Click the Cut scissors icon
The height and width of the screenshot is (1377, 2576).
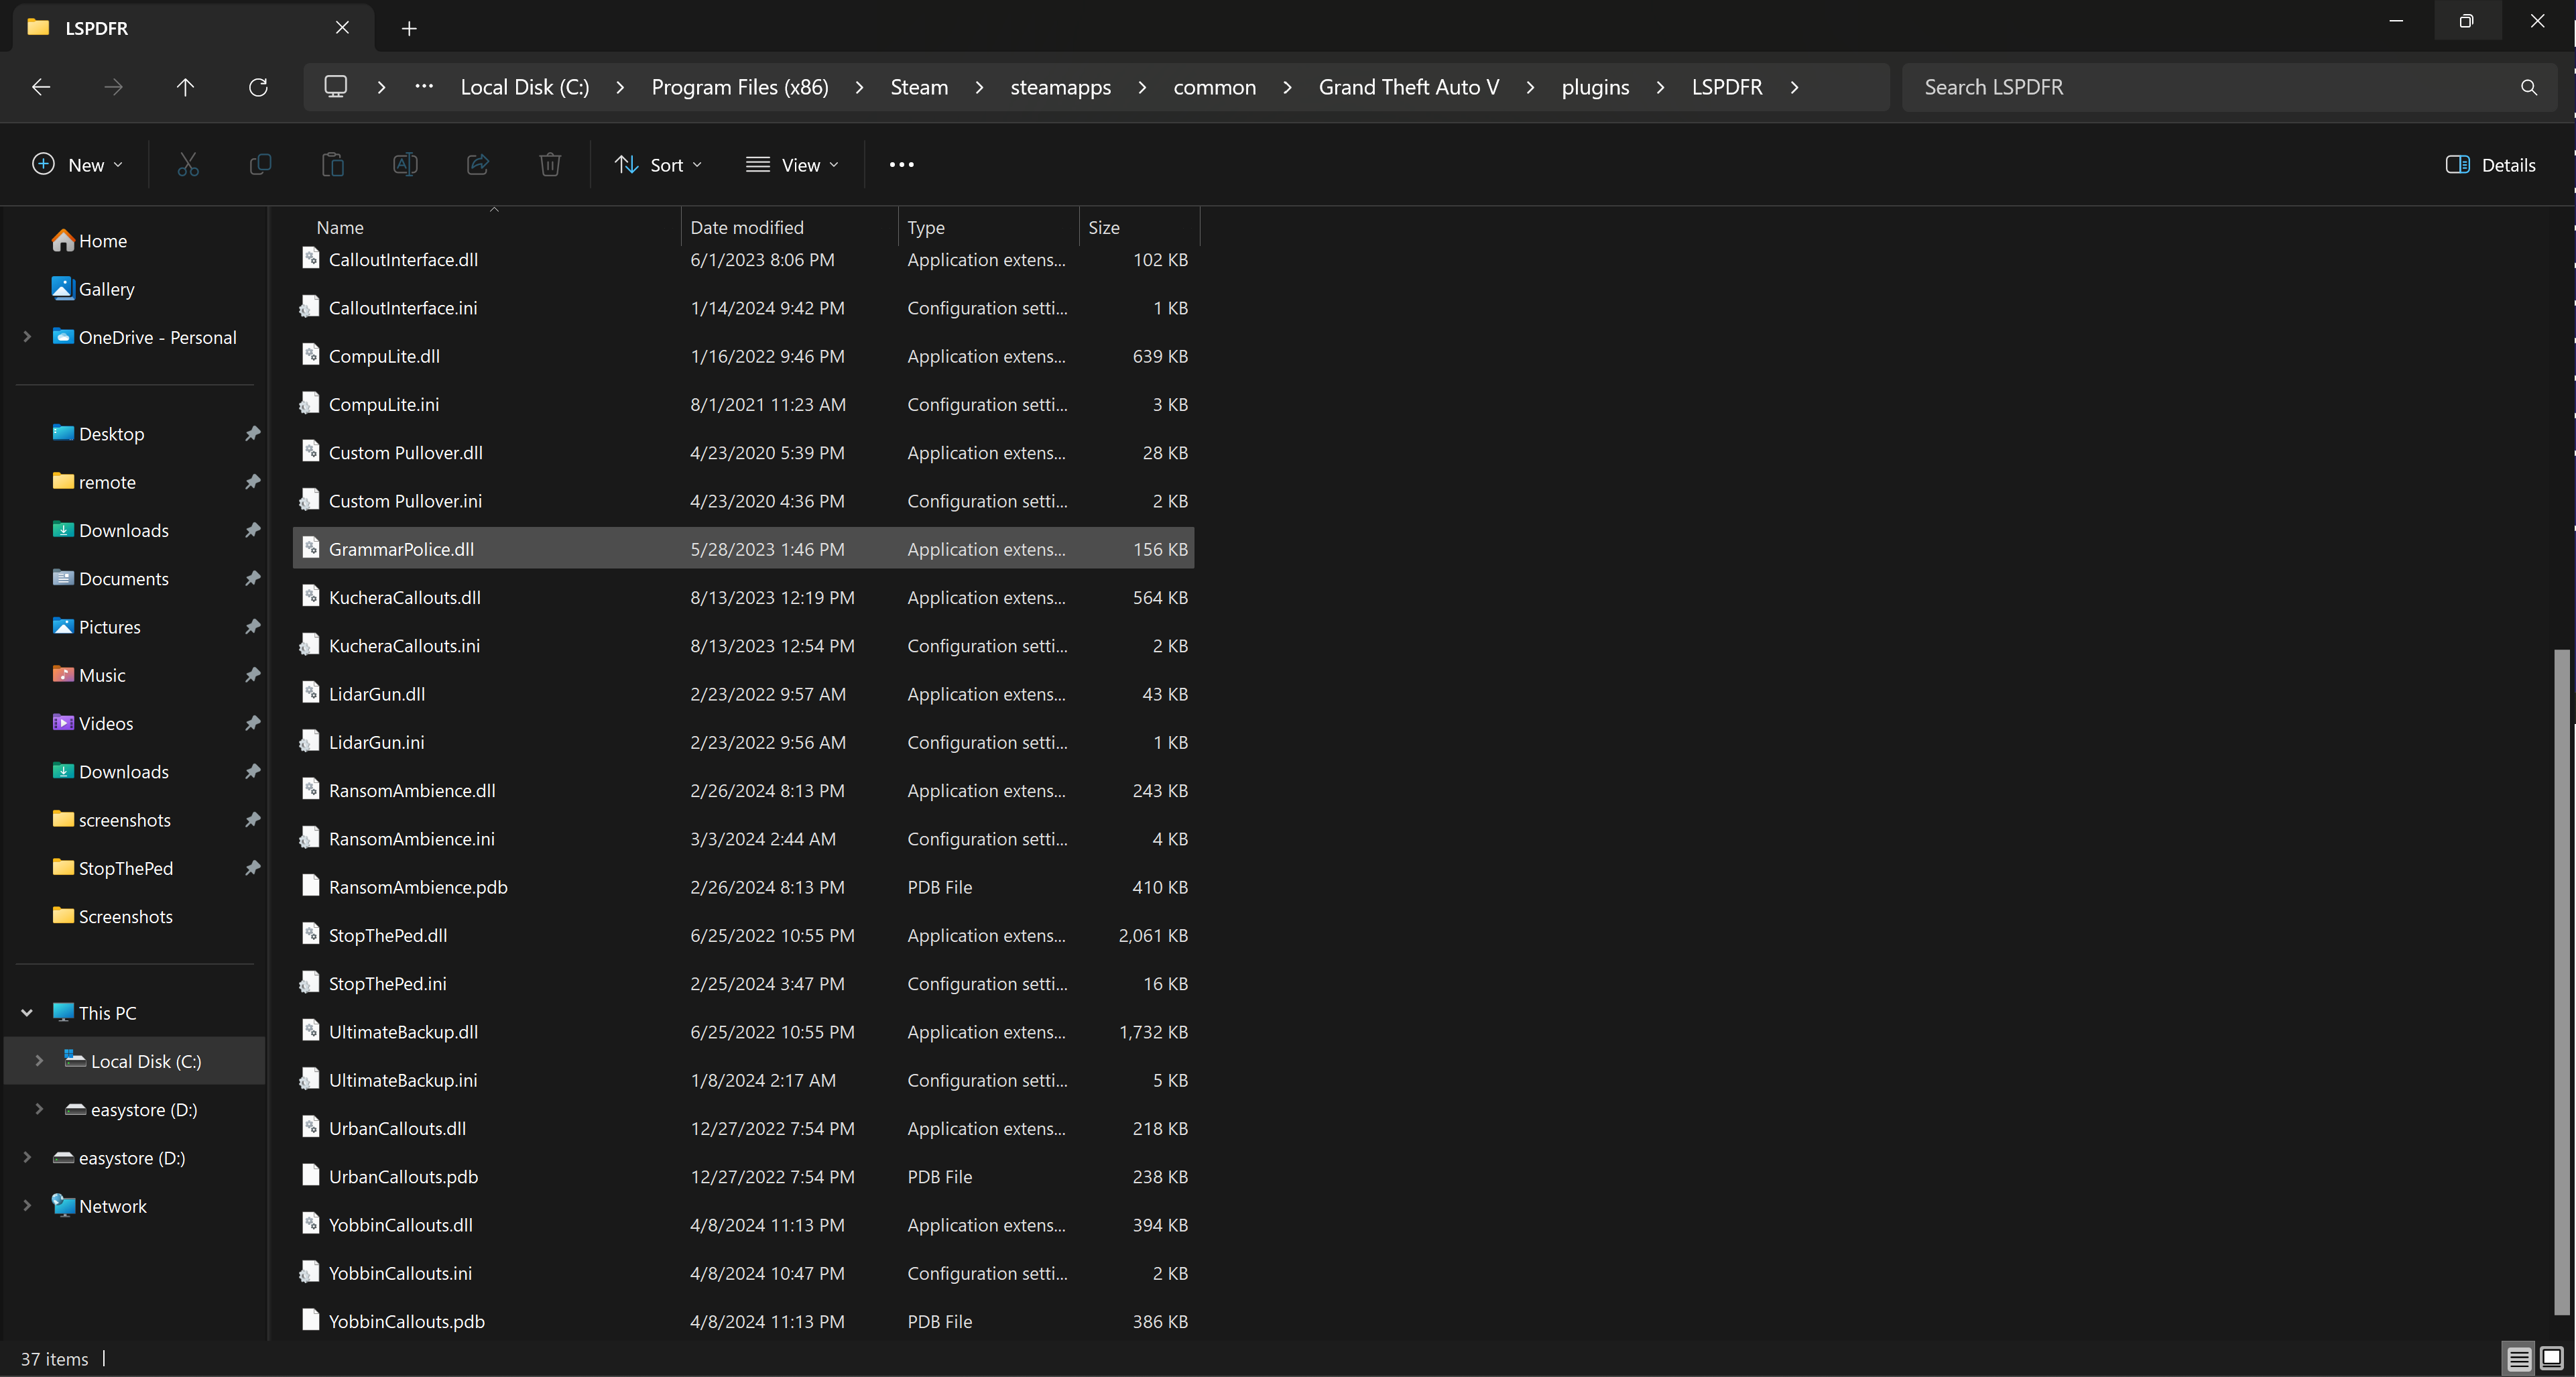[x=187, y=165]
